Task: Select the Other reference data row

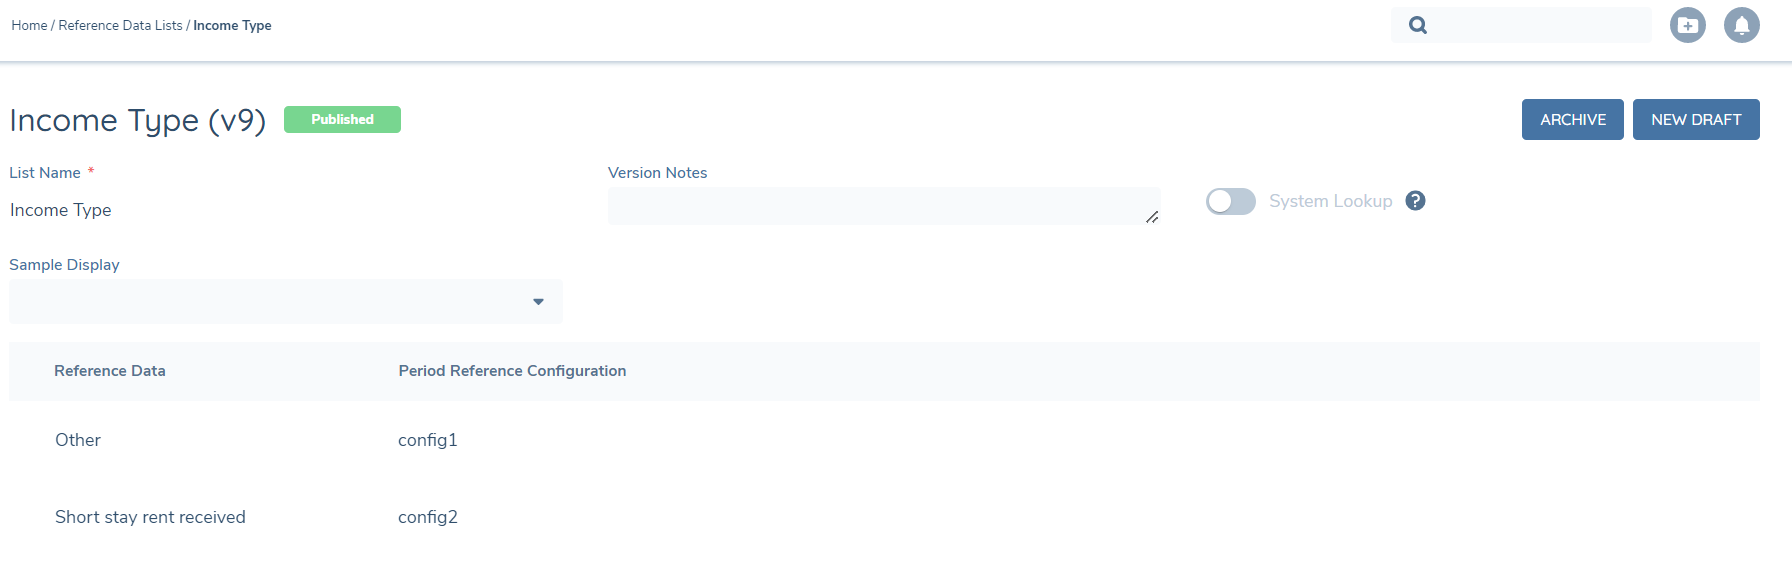Action: click(x=78, y=440)
